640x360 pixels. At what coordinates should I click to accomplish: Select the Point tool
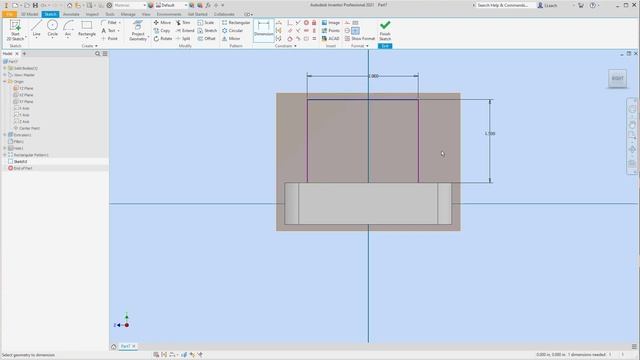(x=110, y=38)
